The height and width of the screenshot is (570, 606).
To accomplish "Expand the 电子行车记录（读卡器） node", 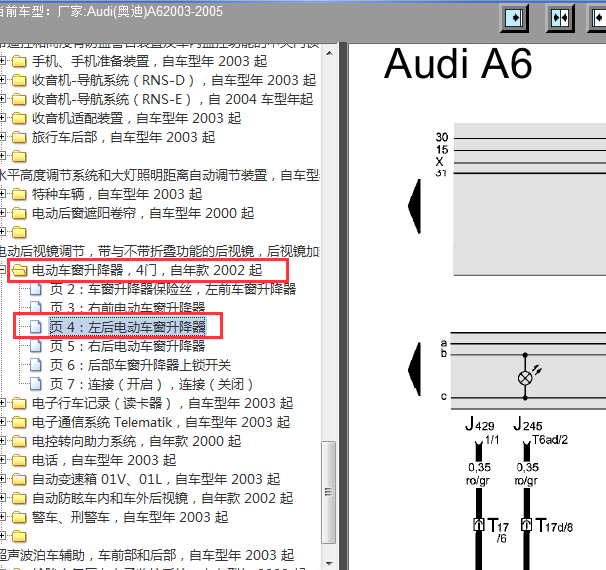I will coord(2,403).
